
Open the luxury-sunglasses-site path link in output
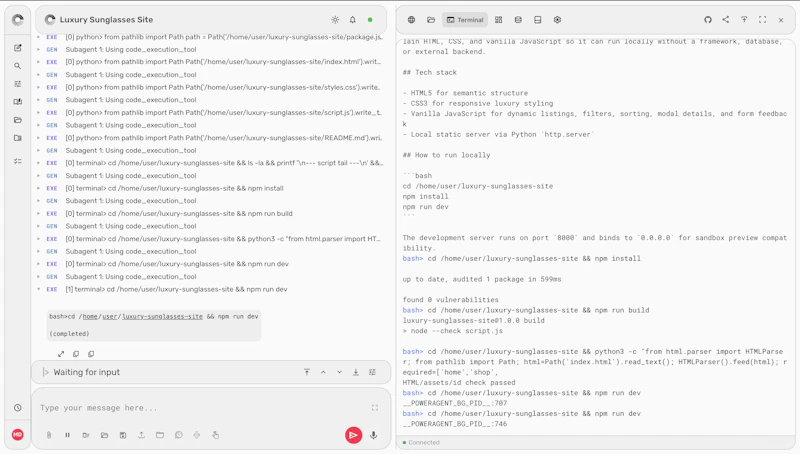[x=162, y=317]
